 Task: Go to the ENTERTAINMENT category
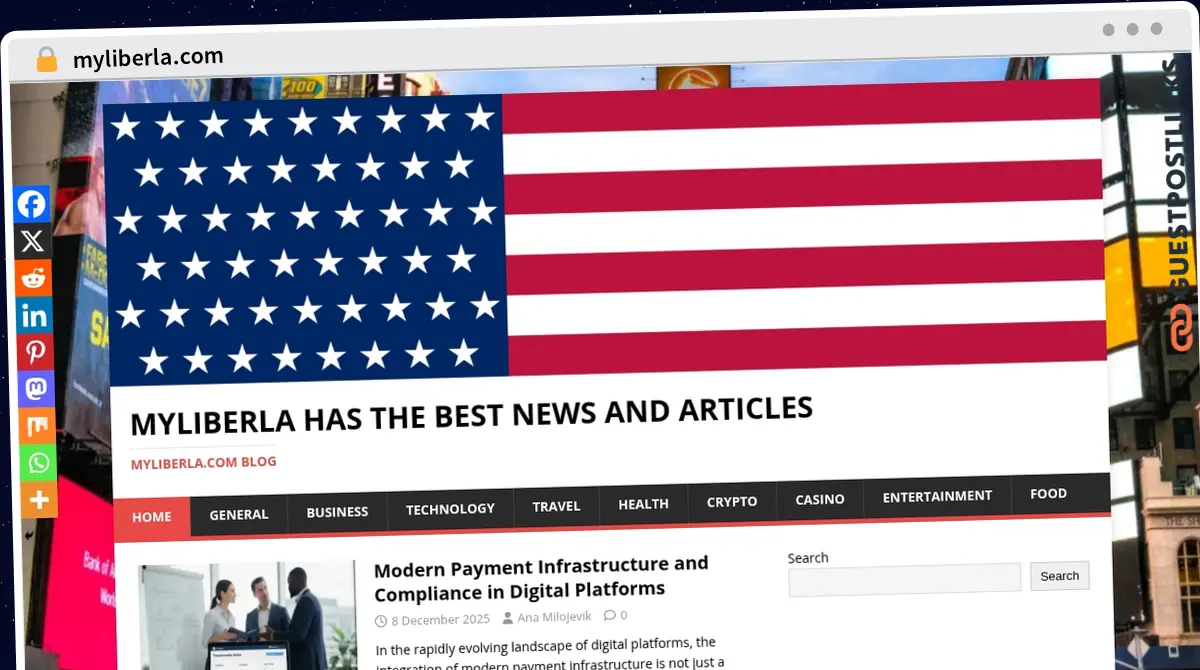click(x=936, y=496)
